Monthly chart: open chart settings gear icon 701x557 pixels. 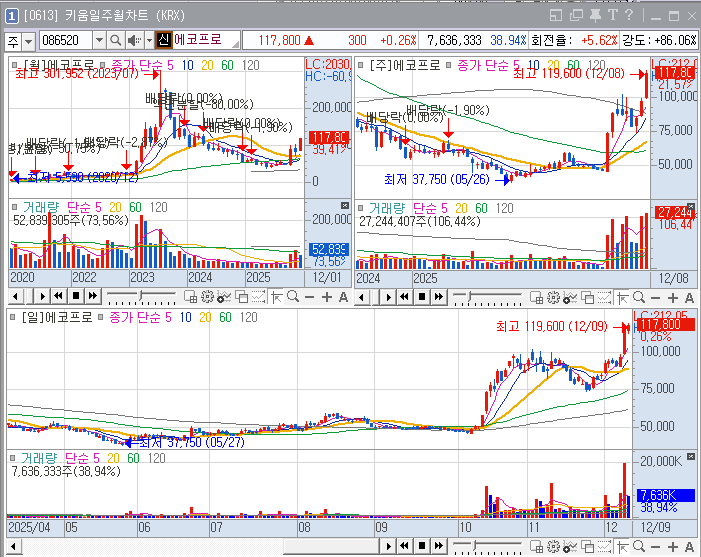click(x=207, y=297)
